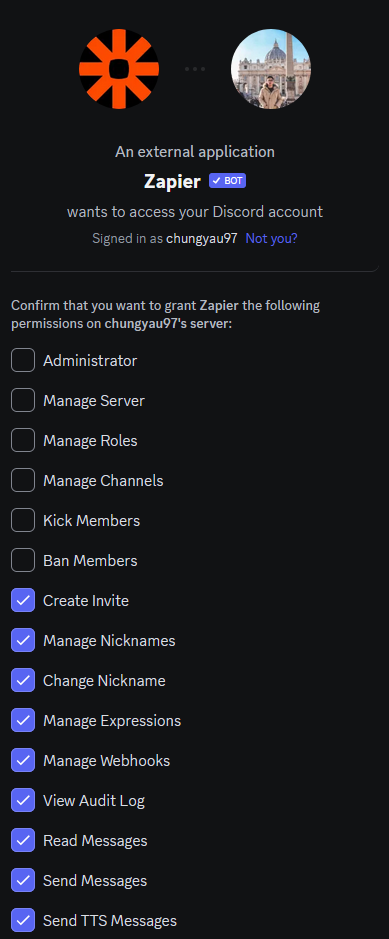Click the three dots between the avatars

195,69
